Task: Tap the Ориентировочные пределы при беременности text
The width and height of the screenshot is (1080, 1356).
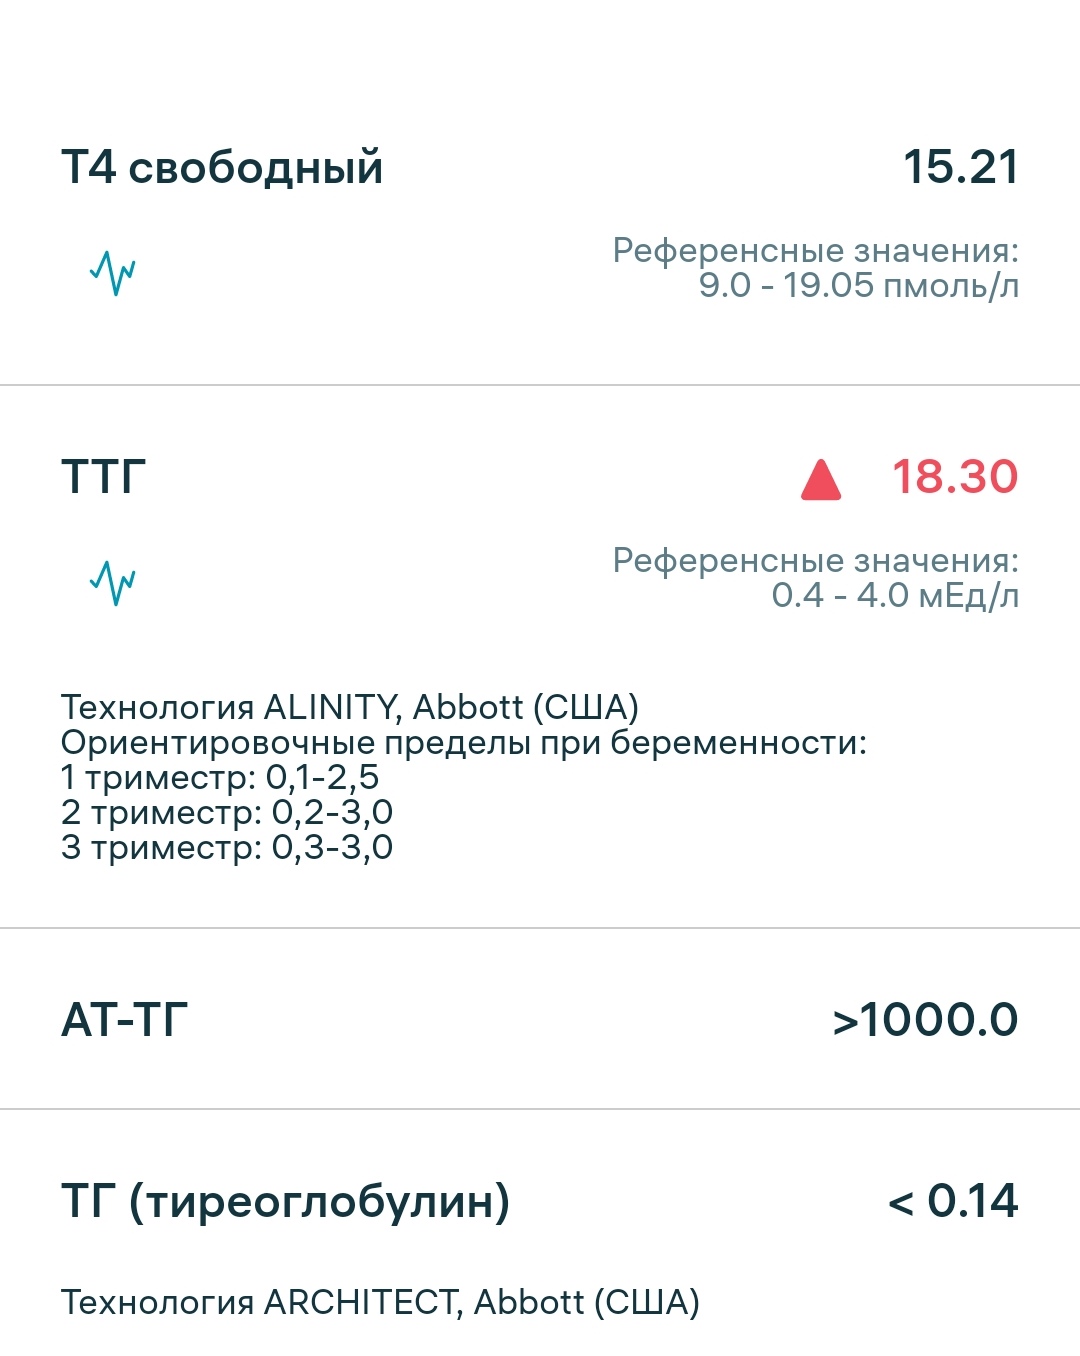Action: 464,743
